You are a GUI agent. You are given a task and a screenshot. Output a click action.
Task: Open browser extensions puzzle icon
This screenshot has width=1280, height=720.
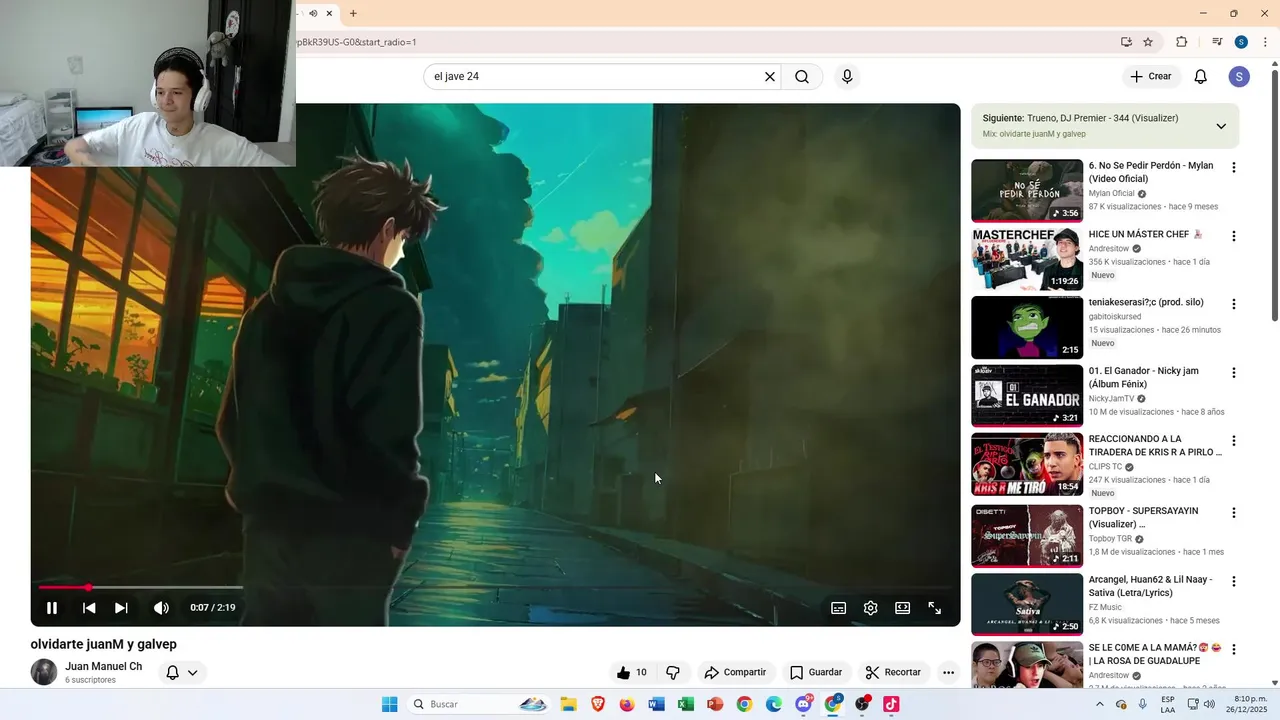(1181, 42)
